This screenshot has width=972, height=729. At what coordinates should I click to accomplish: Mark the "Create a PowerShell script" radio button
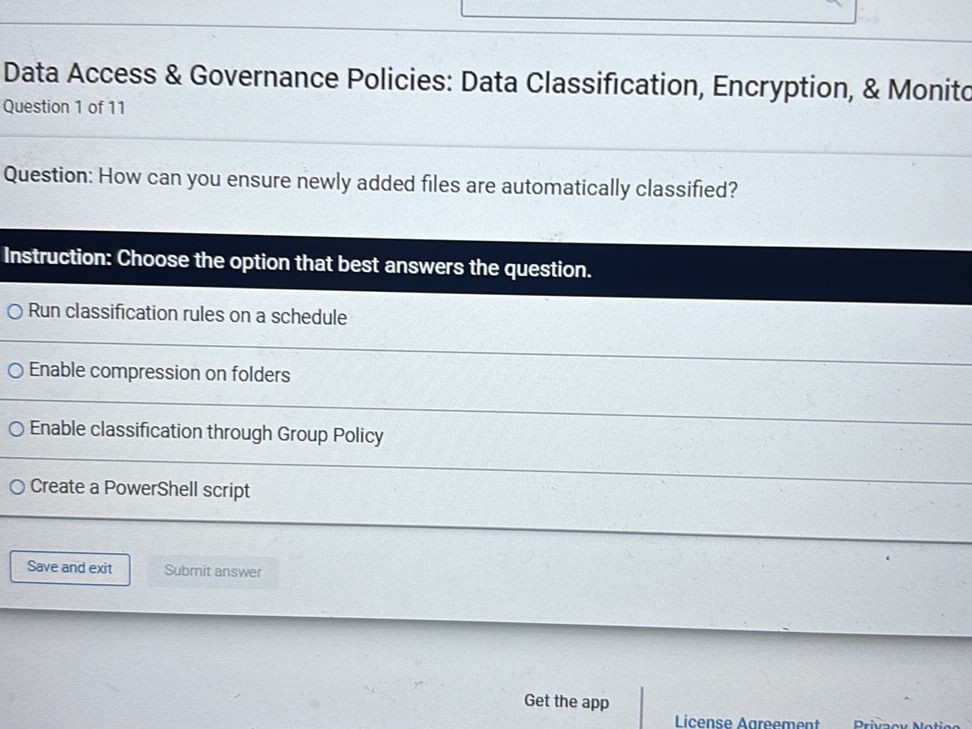tap(18, 488)
